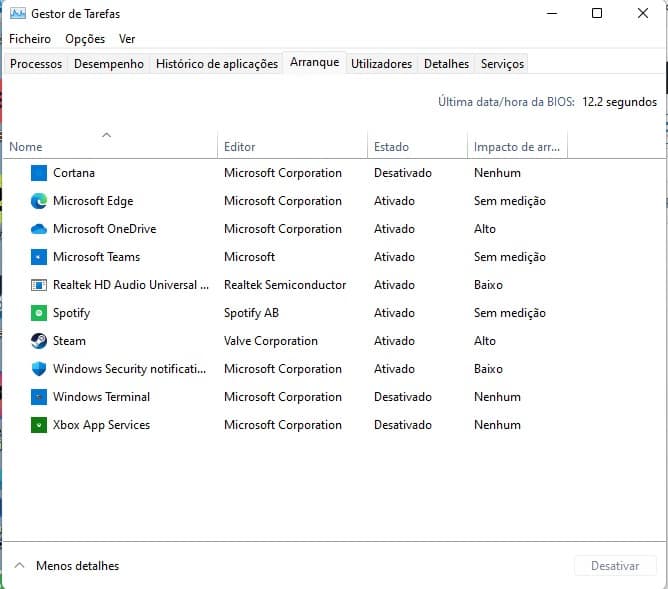Image resolution: width=668 pixels, height=589 pixels.
Task: Open the Ver menu
Action: point(127,39)
